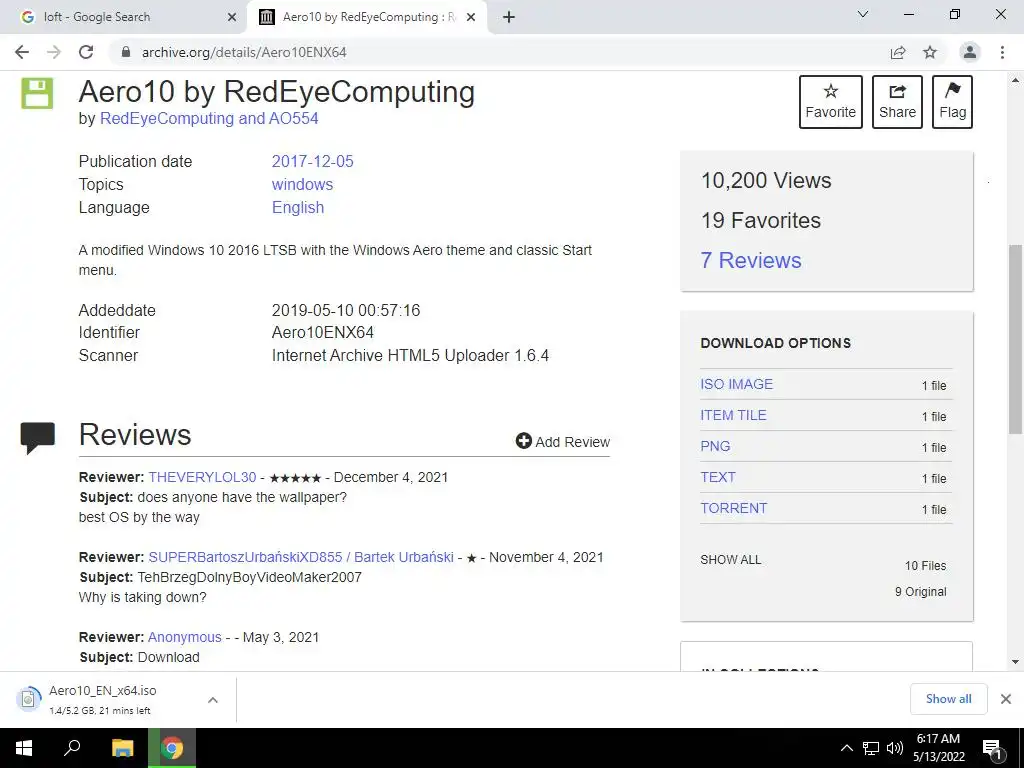
Task: Open the Windows Start menu
Action: tap(24, 748)
